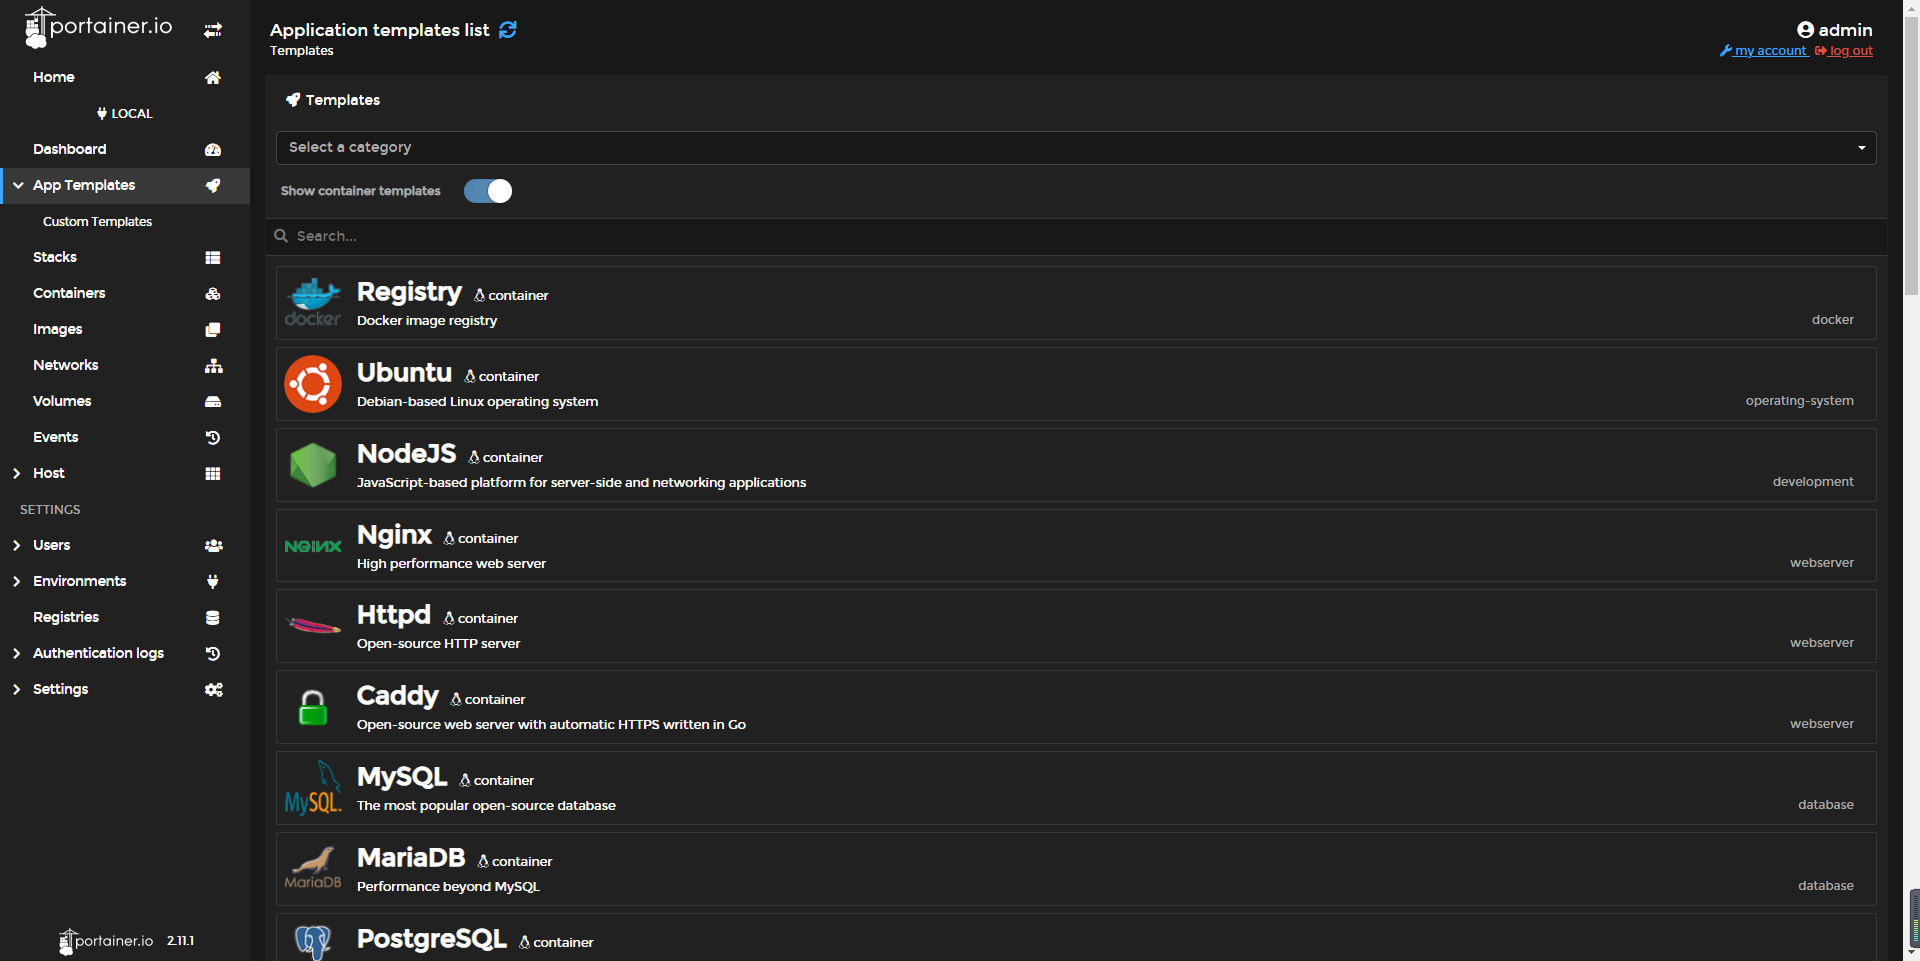Click the LOCAL environment label
Viewport: 1920px width, 961px height.
[x=125, y=113]
